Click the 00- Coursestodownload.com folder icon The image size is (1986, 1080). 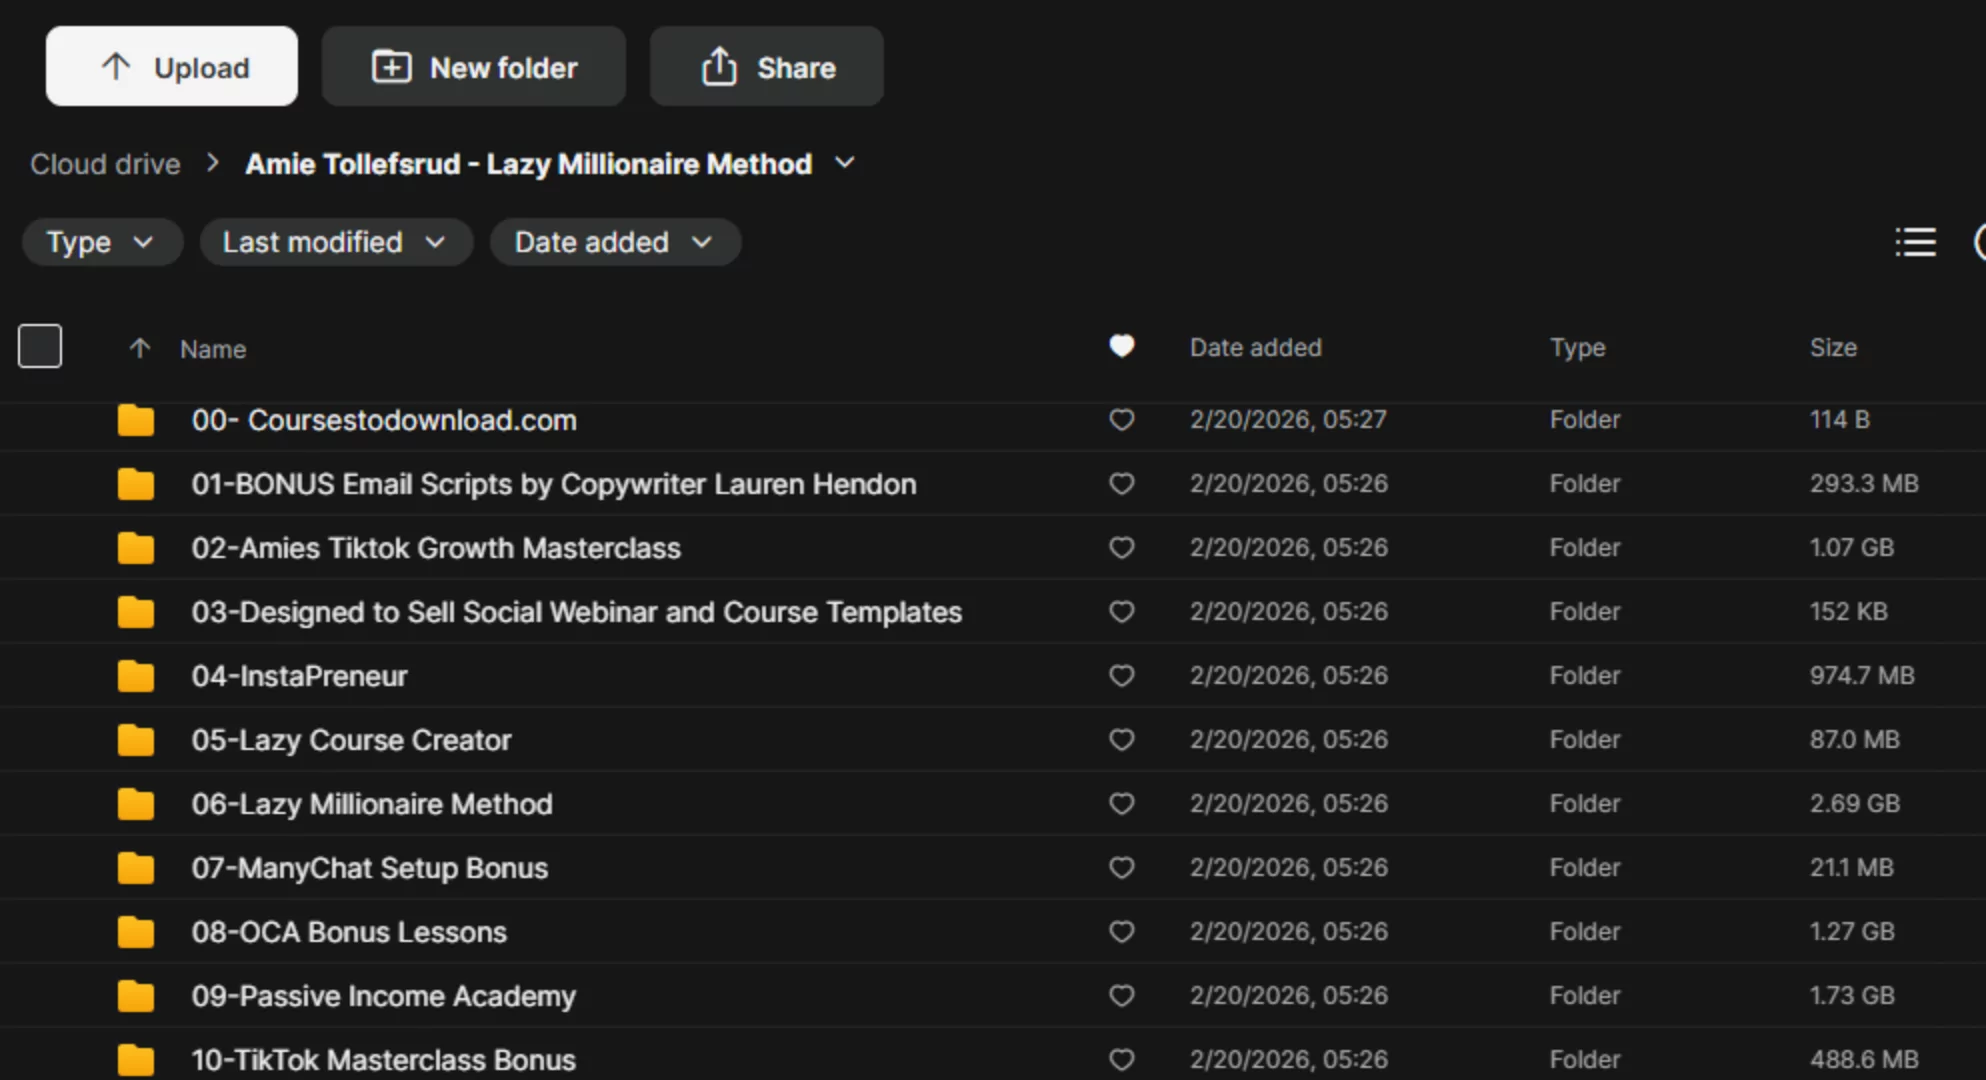(136, 420)
